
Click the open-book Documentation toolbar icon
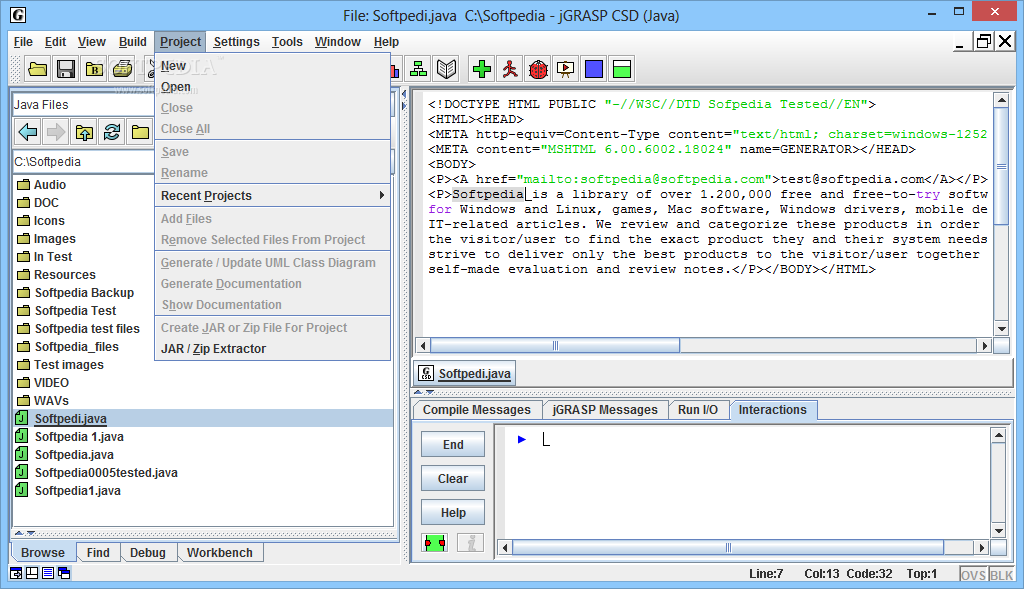point(447,69)
